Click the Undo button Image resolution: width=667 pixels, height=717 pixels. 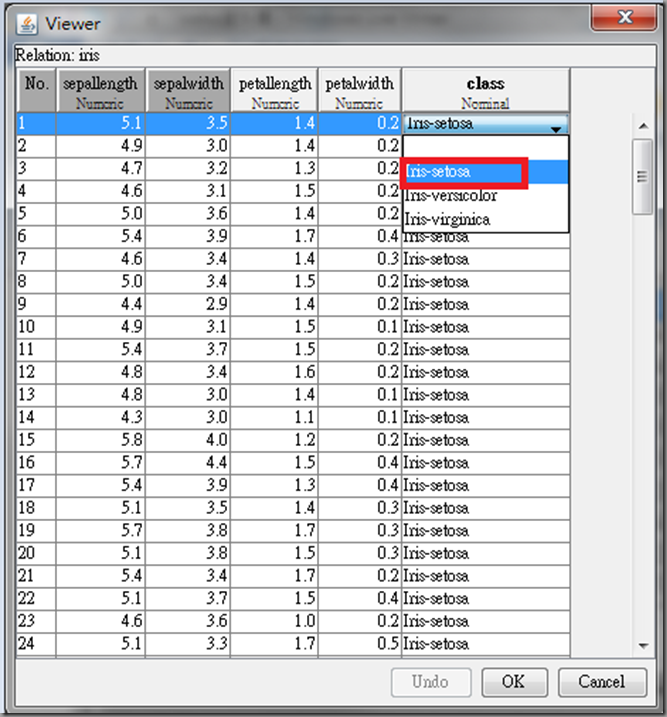[x=431, y=682]
